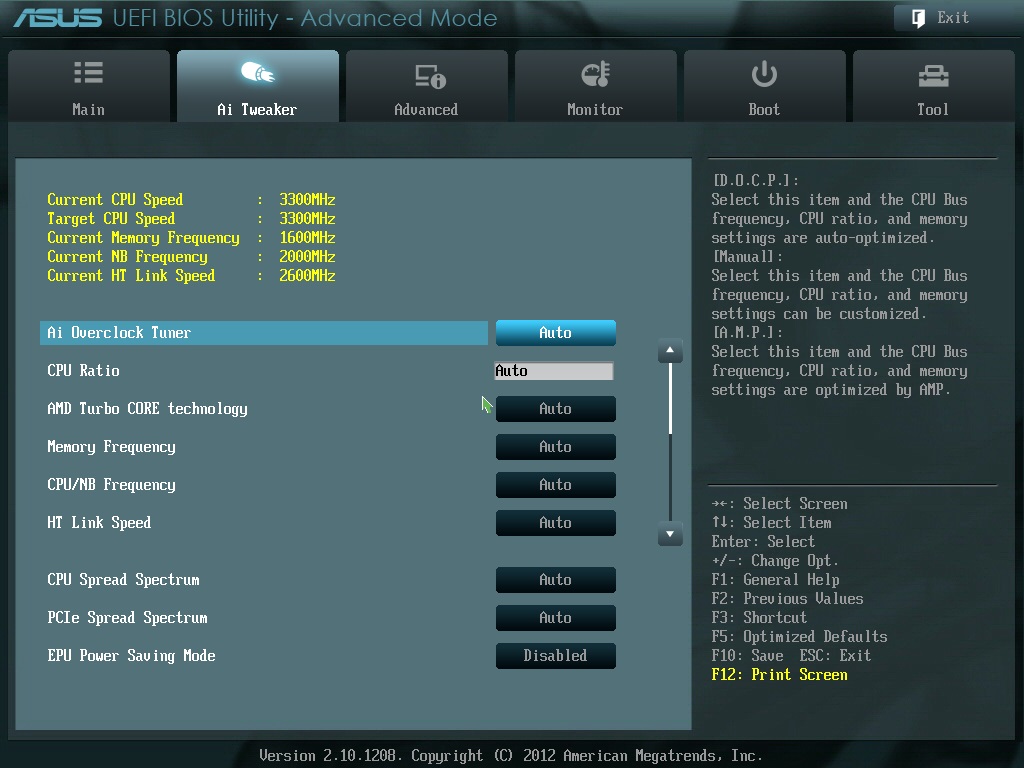Open the Memory Frequency Auto dropdown
Viewport: 1024px width, 768px height.
coord(556,447)
